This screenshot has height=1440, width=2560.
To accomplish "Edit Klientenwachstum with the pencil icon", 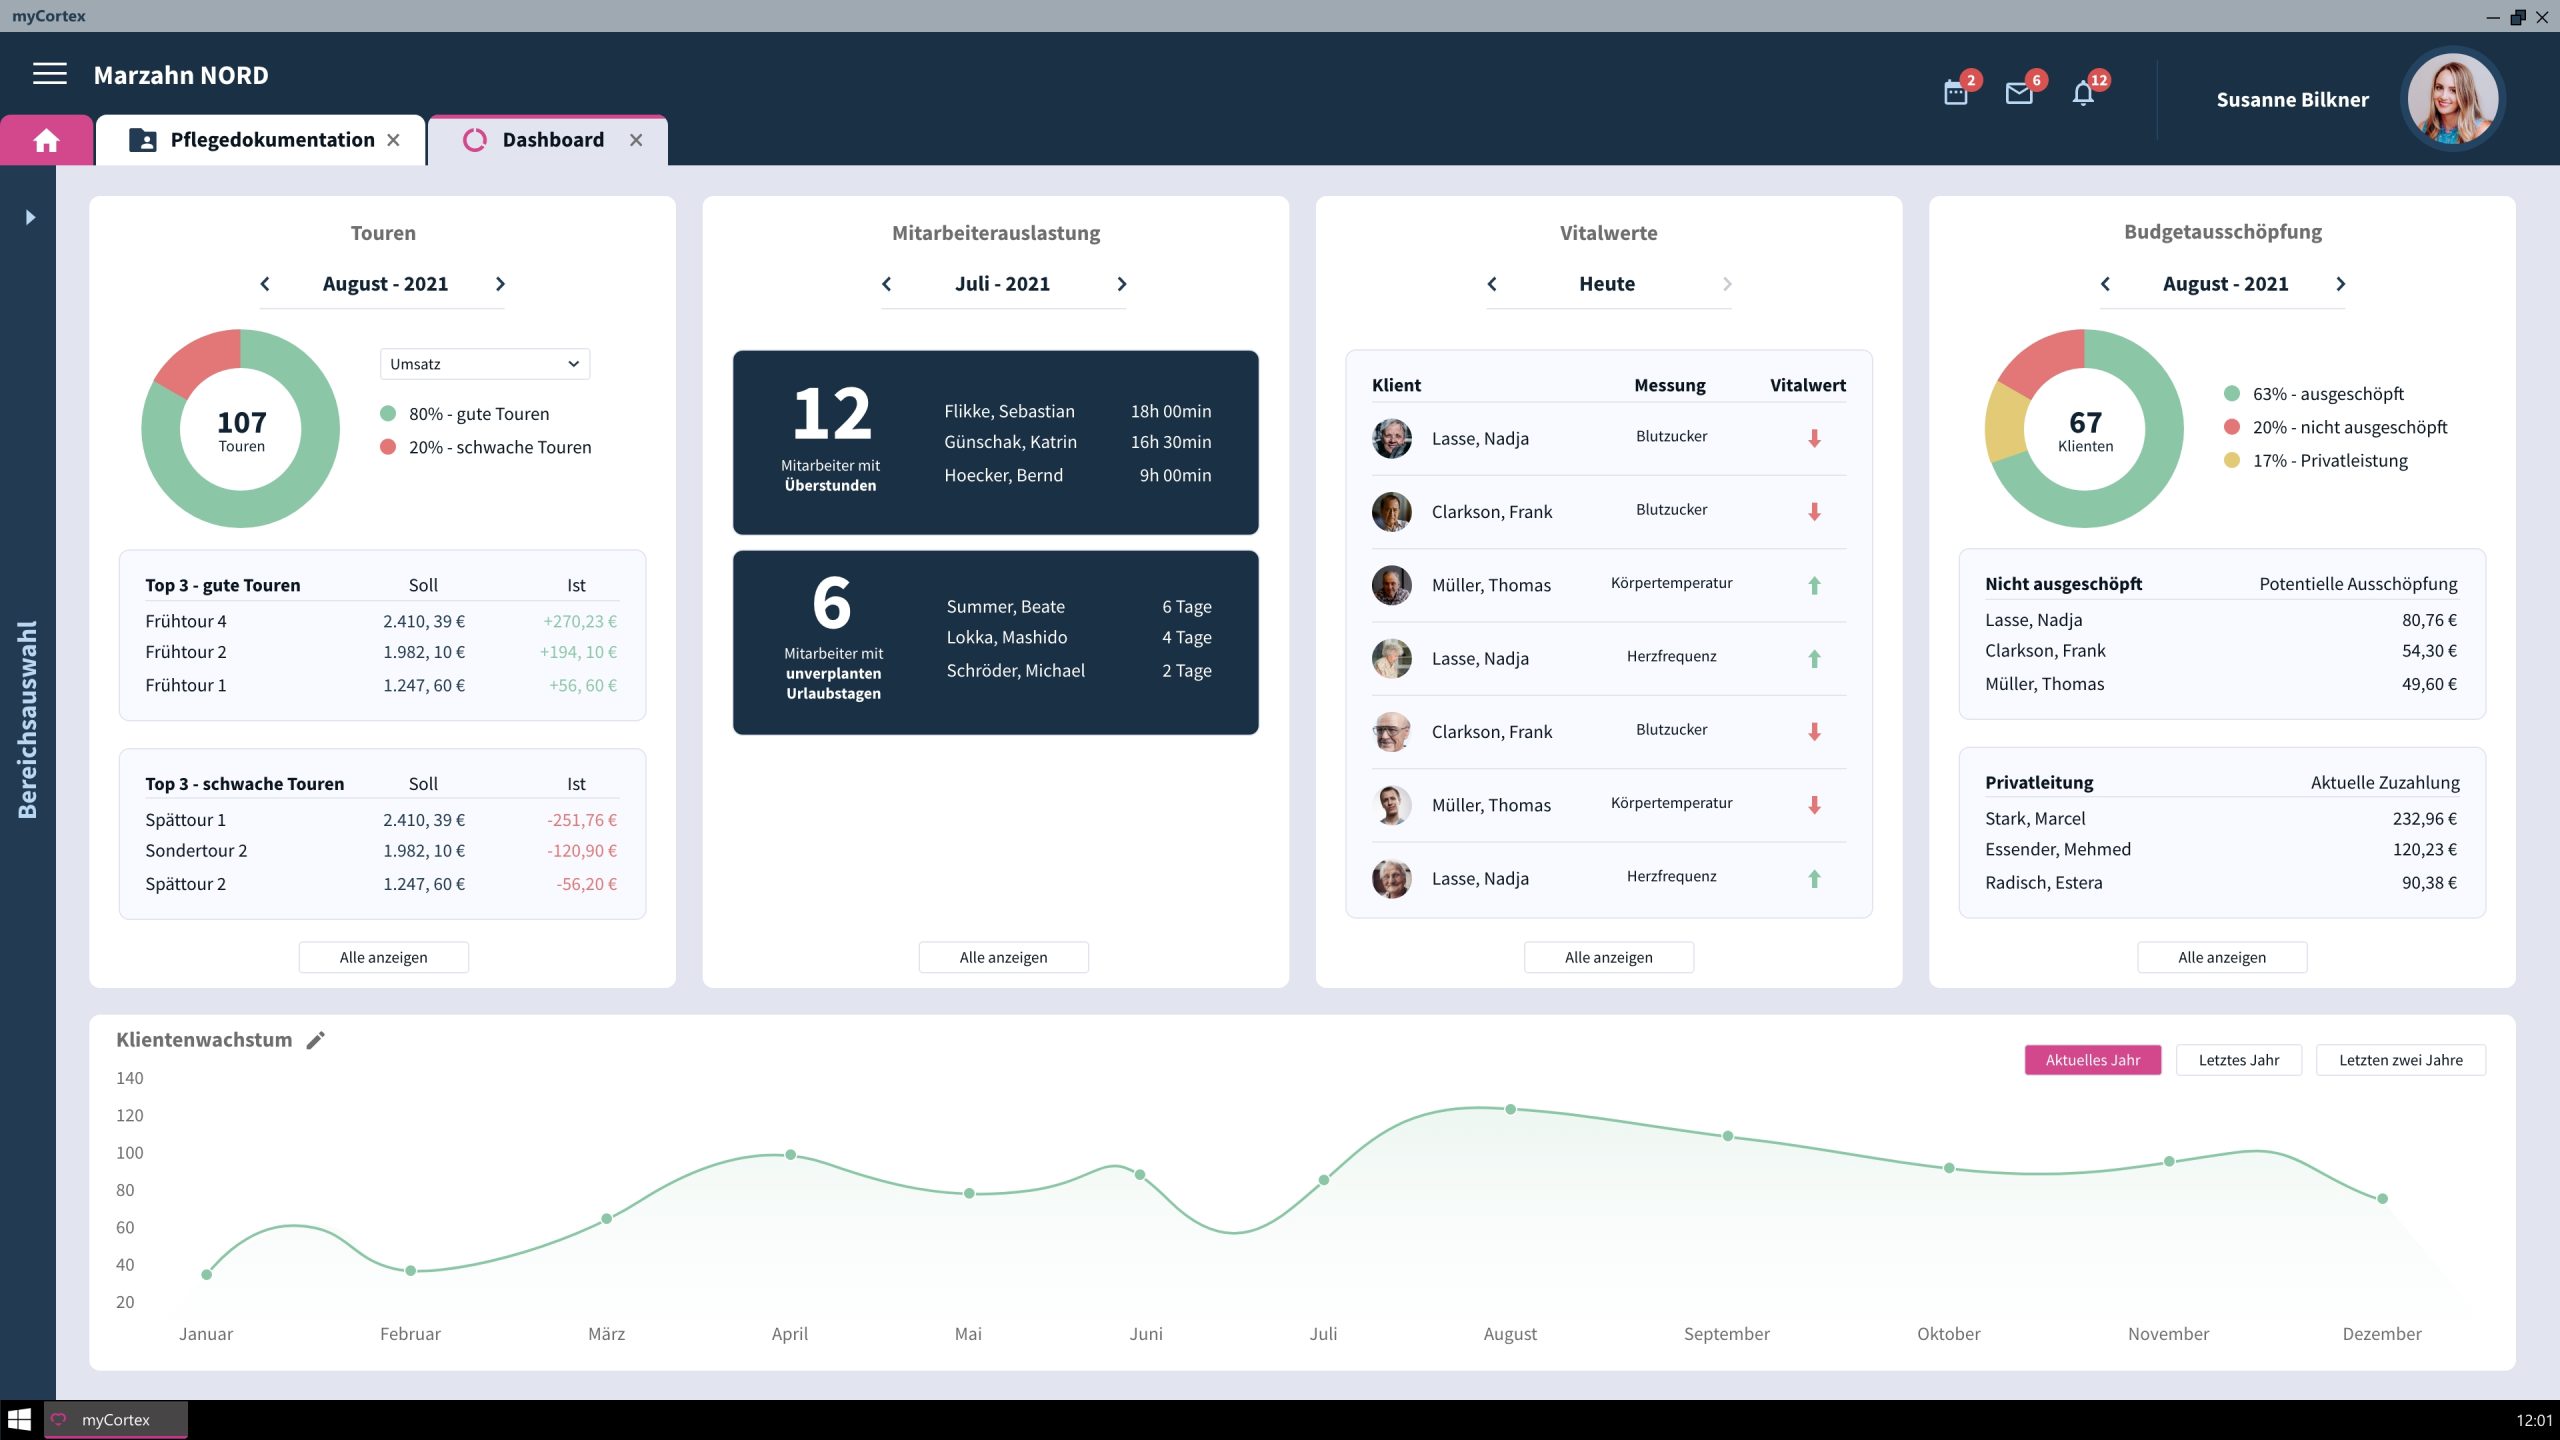I will [316, 1040].
